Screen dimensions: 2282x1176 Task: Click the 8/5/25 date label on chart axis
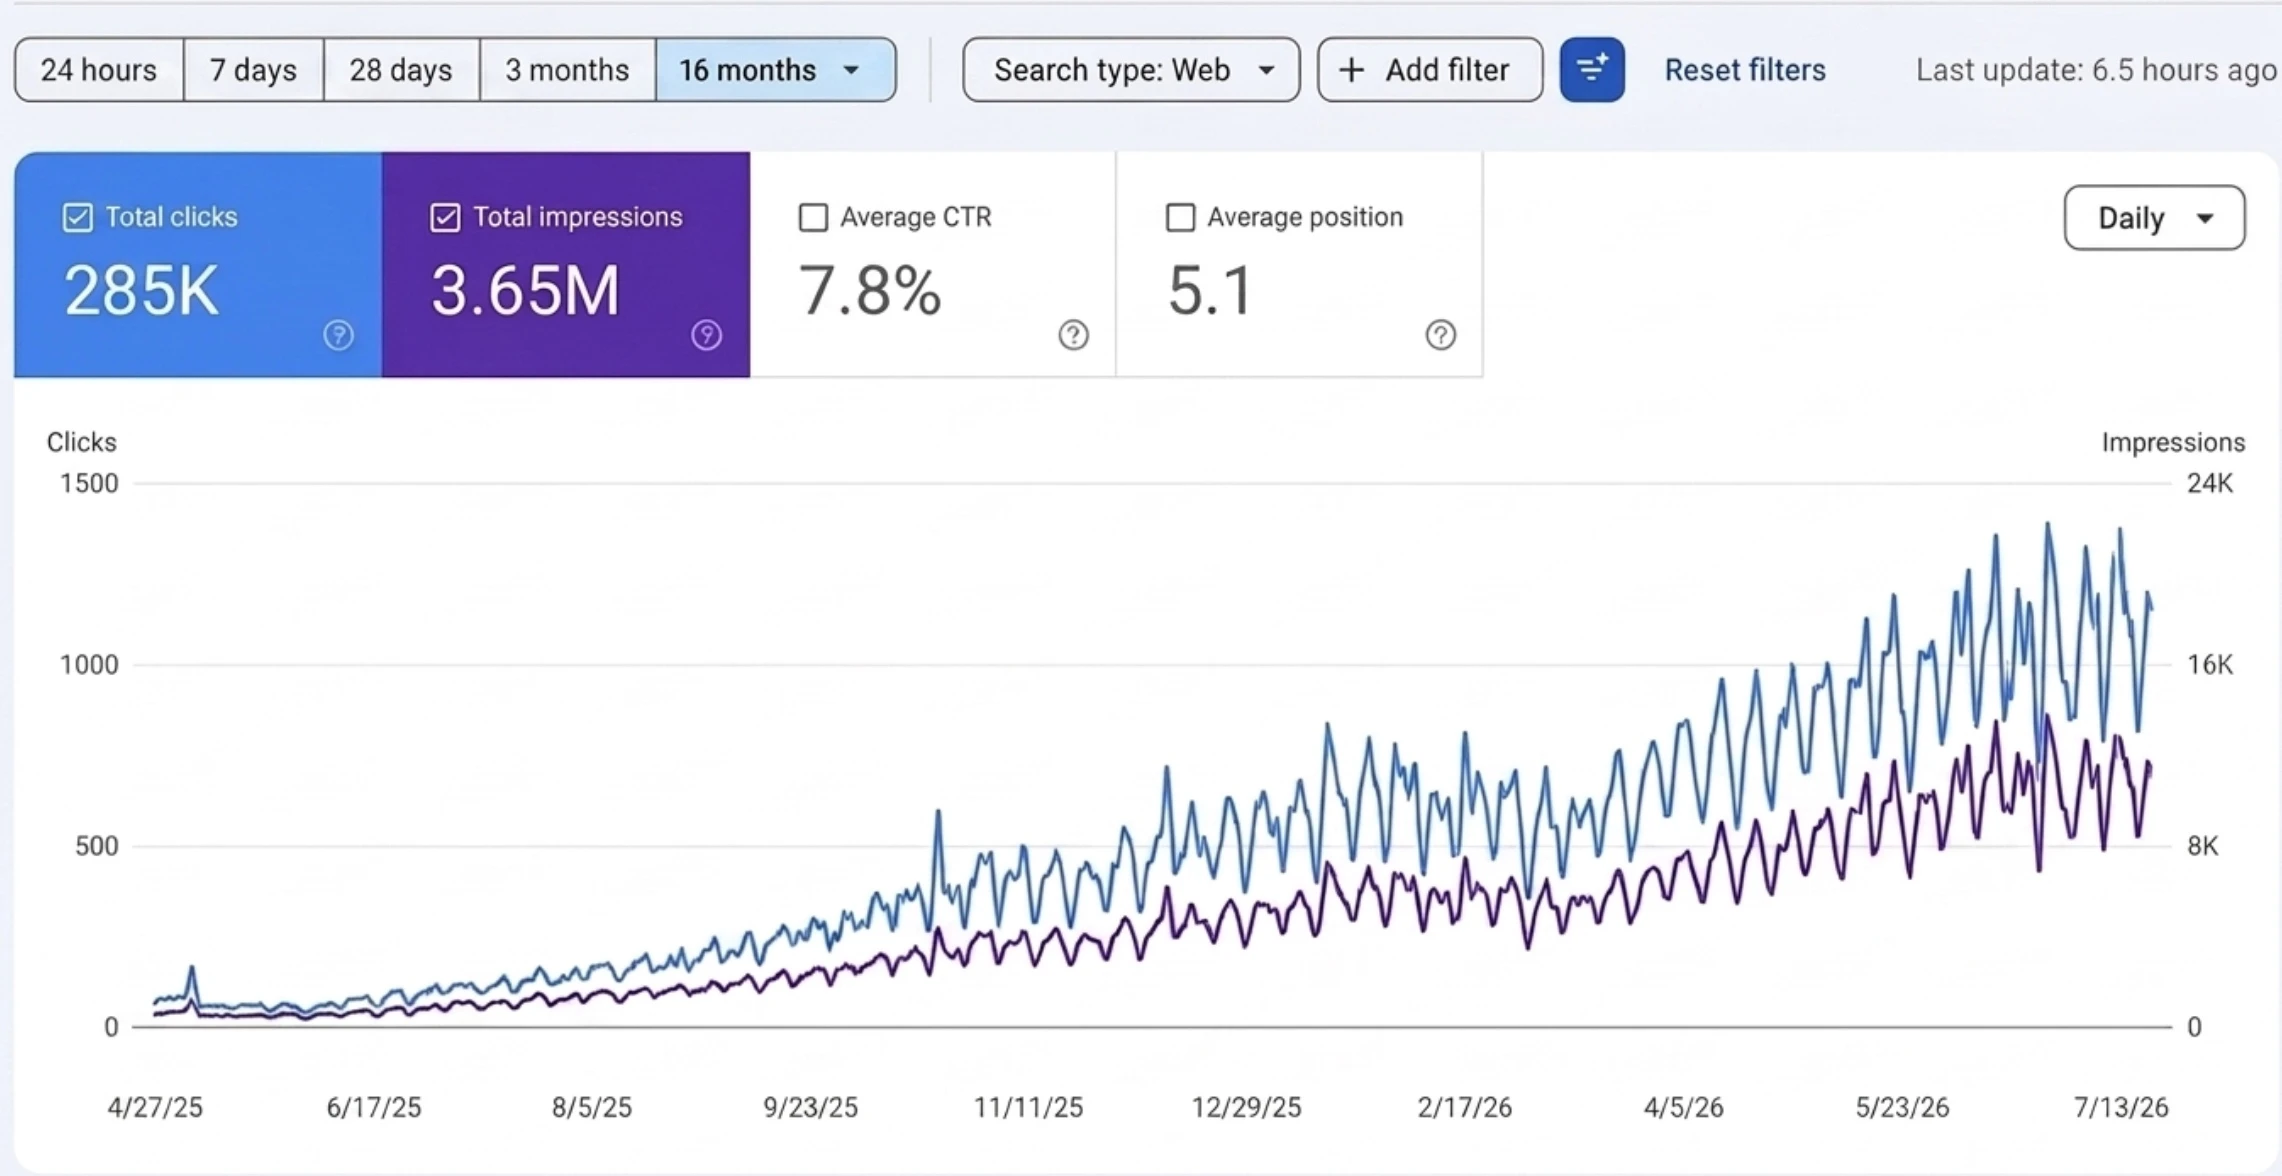592,1108
